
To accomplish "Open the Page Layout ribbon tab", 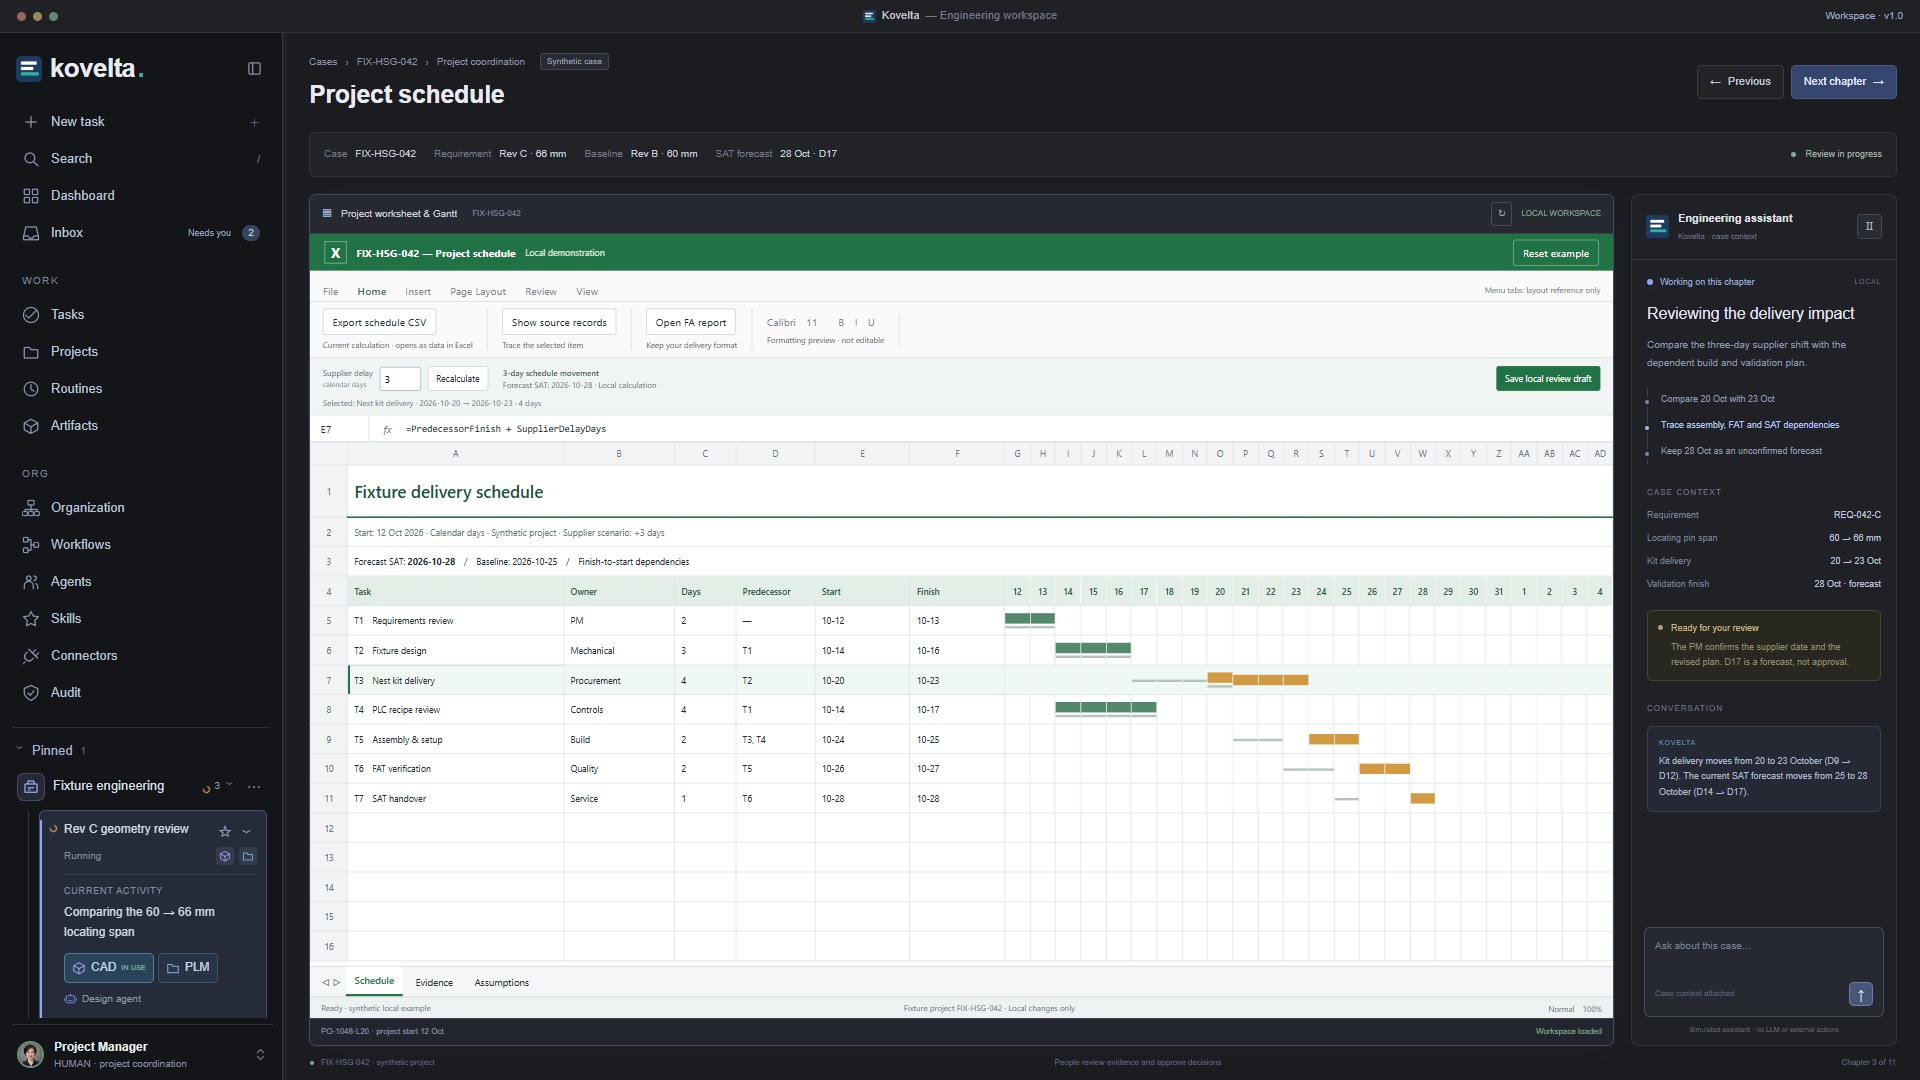I will pos(478,292).
